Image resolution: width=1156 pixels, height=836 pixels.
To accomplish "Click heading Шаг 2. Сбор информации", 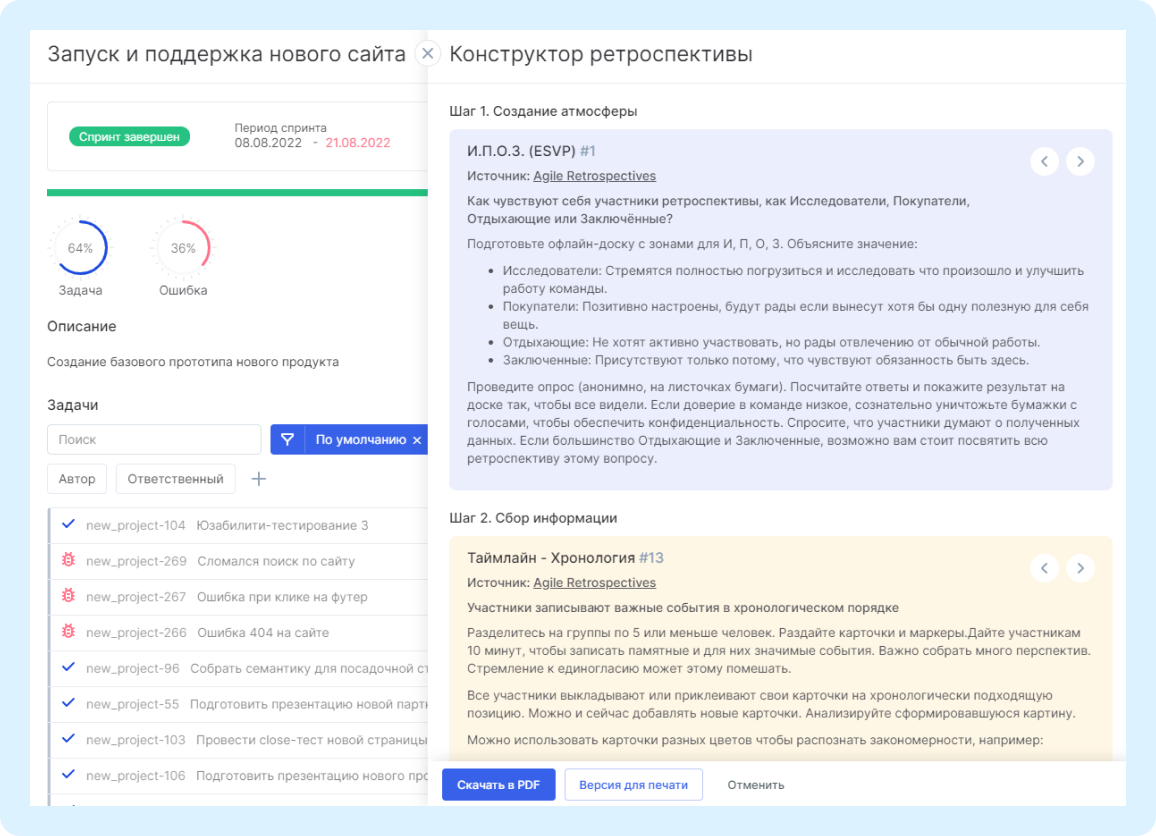I will pos(533,518).
